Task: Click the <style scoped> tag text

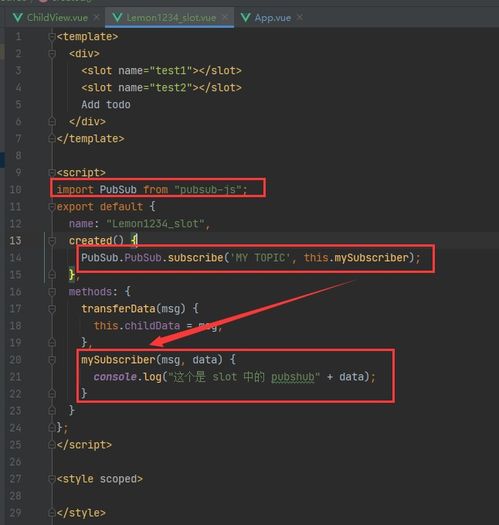Action: point(99,479)
